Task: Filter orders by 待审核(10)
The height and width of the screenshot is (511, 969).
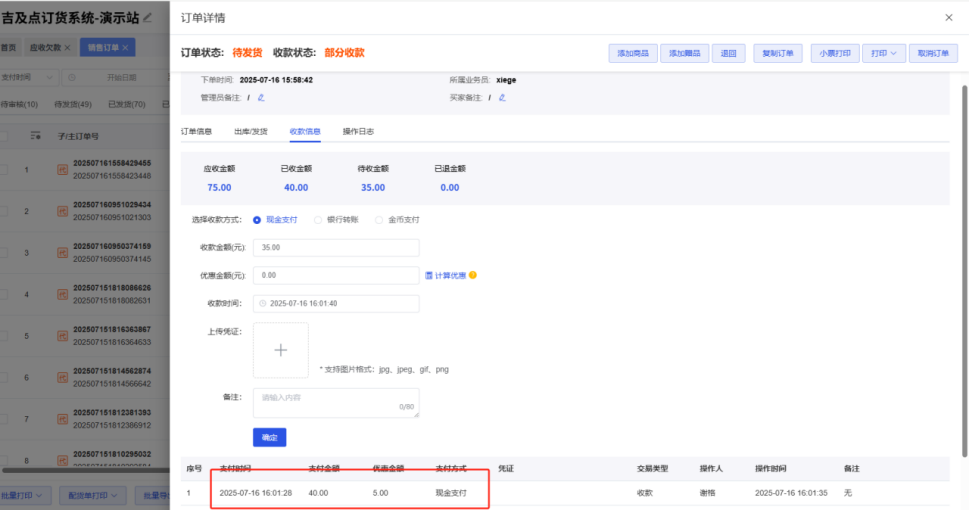Action: coord(19,104)
